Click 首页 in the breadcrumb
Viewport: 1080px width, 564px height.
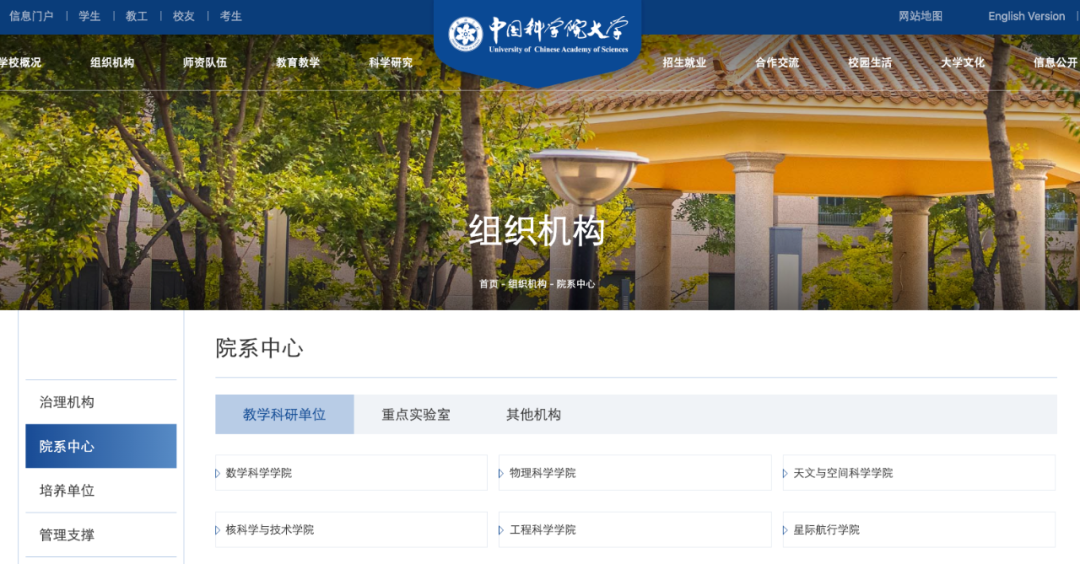pos(488,284)
